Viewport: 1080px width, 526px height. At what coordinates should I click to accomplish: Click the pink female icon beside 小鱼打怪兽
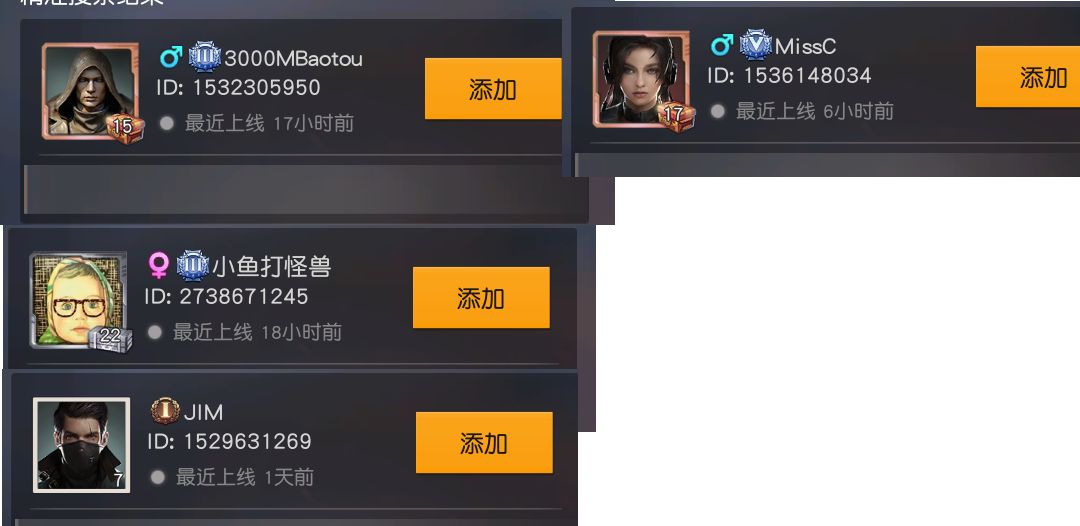pyautogui.click(x=158, y=265)
